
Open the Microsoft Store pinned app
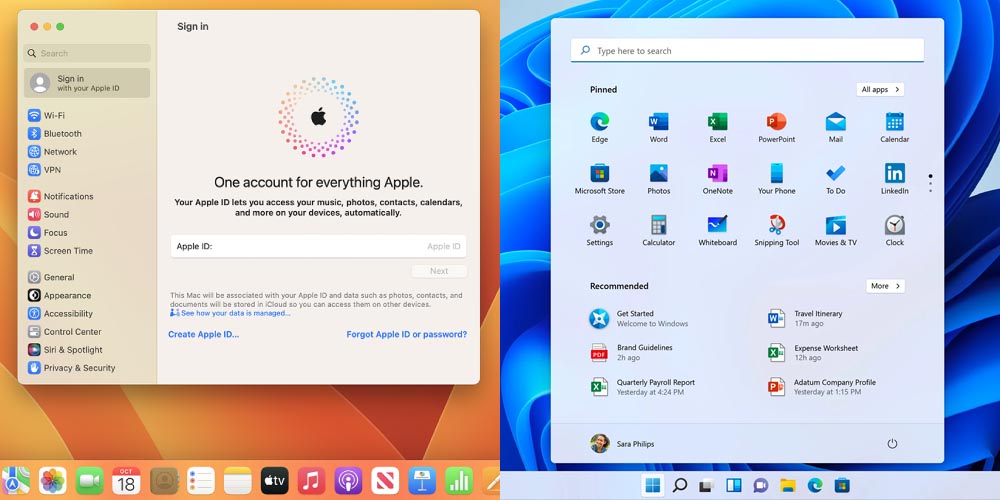(x=599, y=173)
